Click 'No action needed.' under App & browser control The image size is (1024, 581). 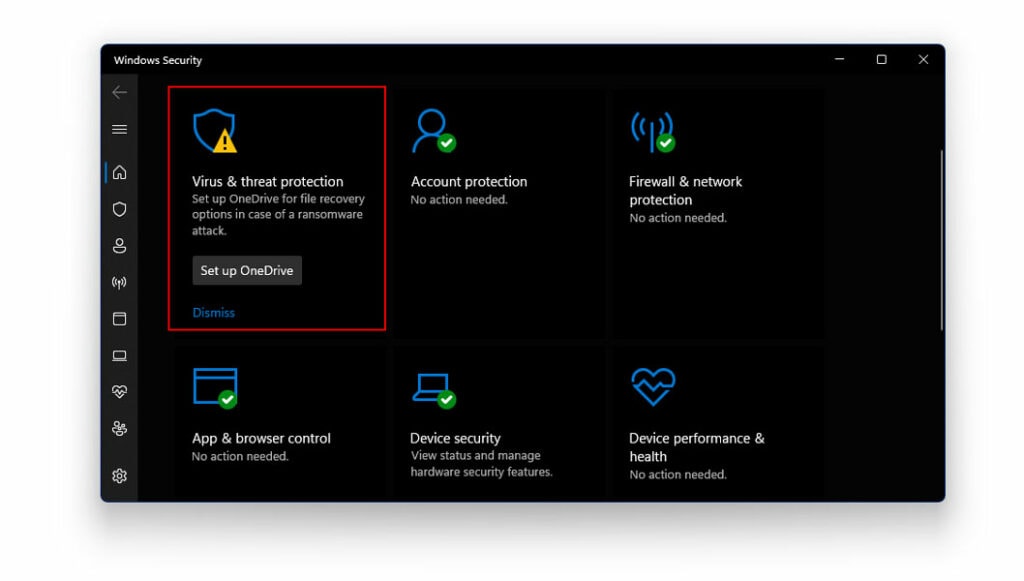coord(240,456)
